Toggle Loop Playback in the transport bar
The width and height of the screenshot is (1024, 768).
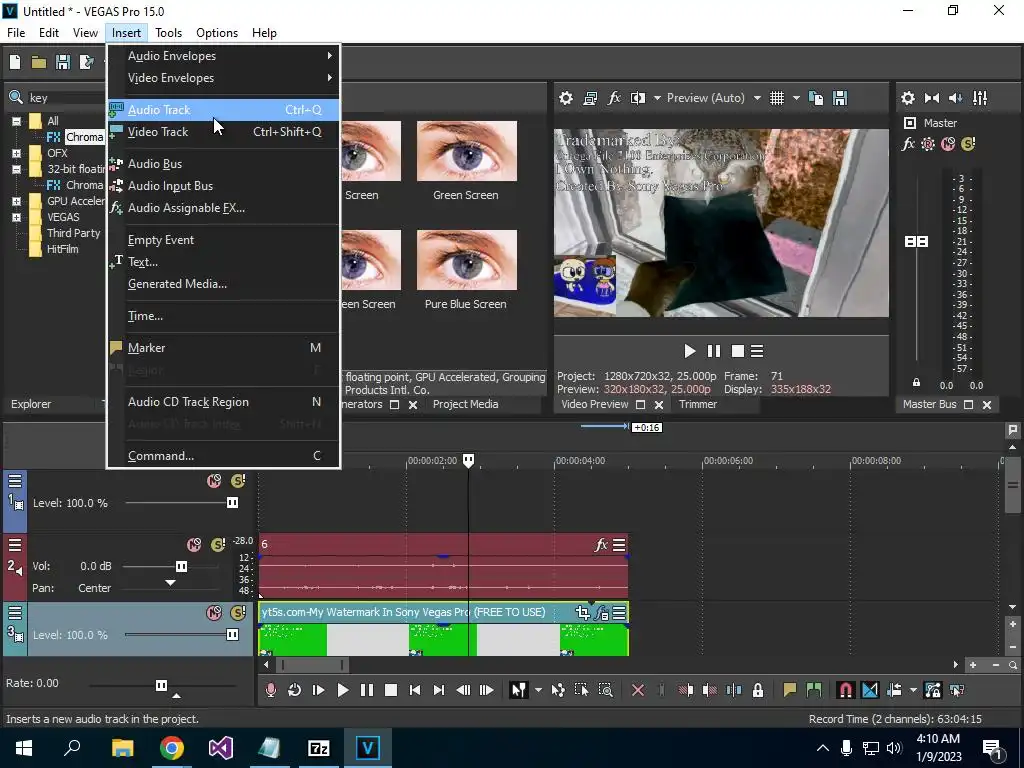pyautogui.click(x=295, y=690)
